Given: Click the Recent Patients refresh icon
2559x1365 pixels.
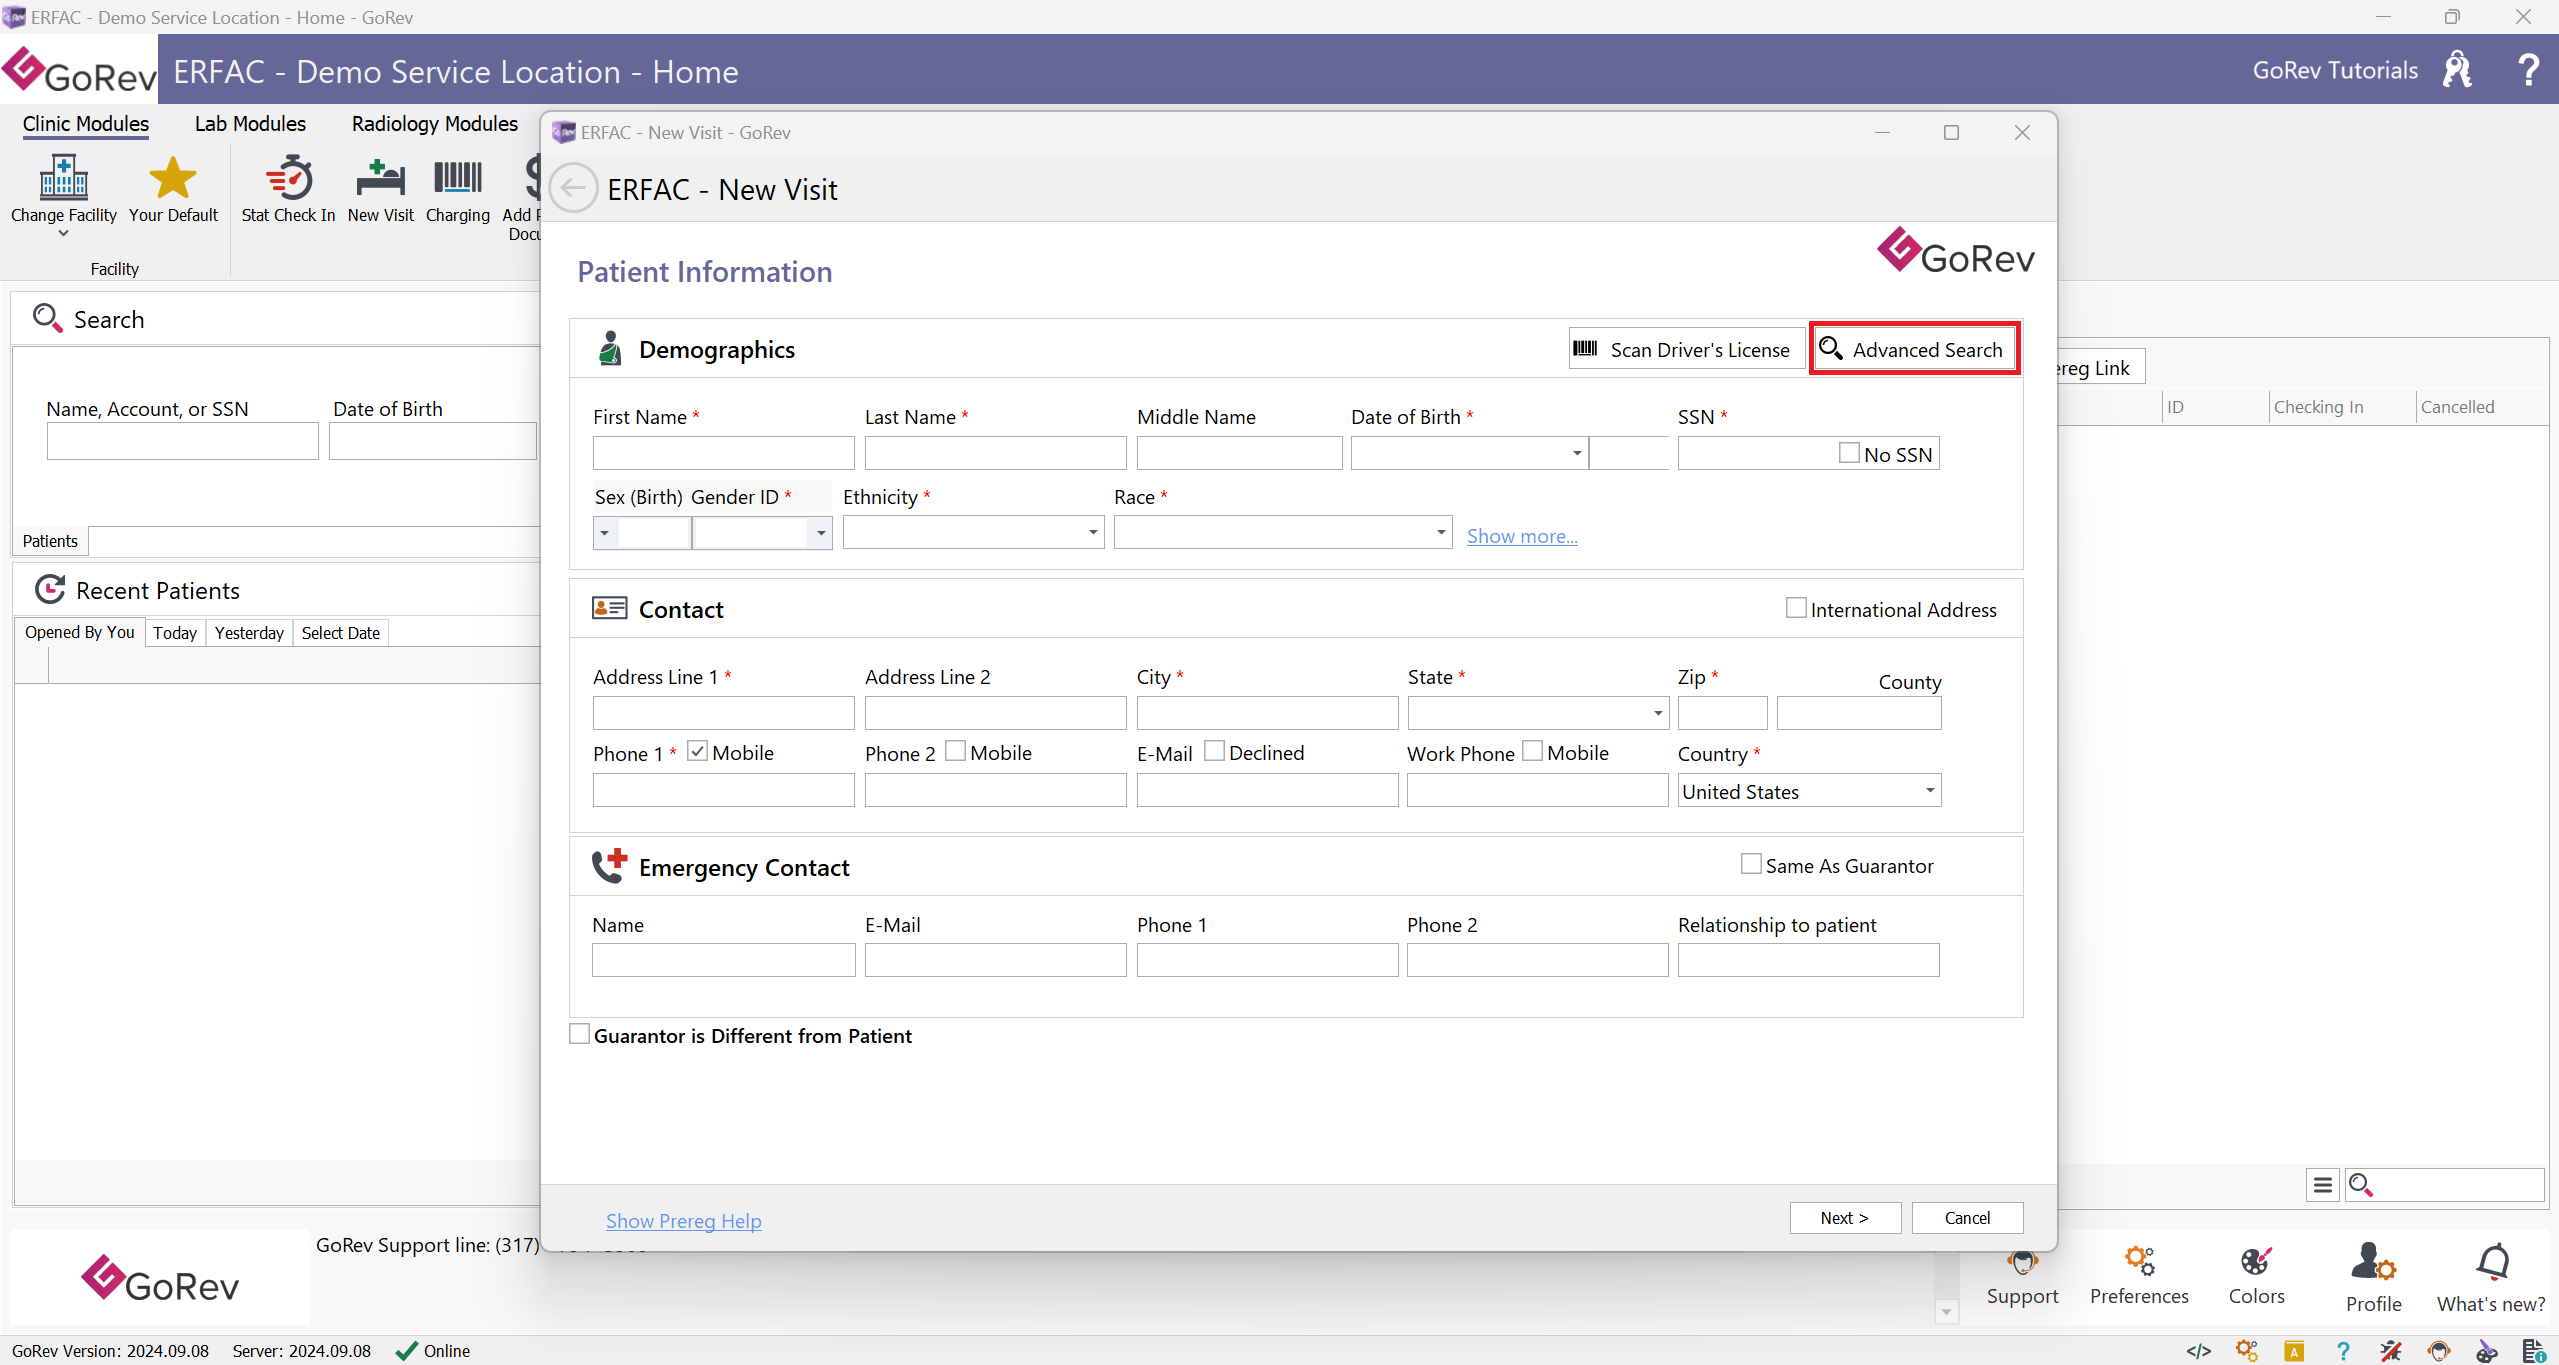Looking at the screenshot, I should (50, 590).
